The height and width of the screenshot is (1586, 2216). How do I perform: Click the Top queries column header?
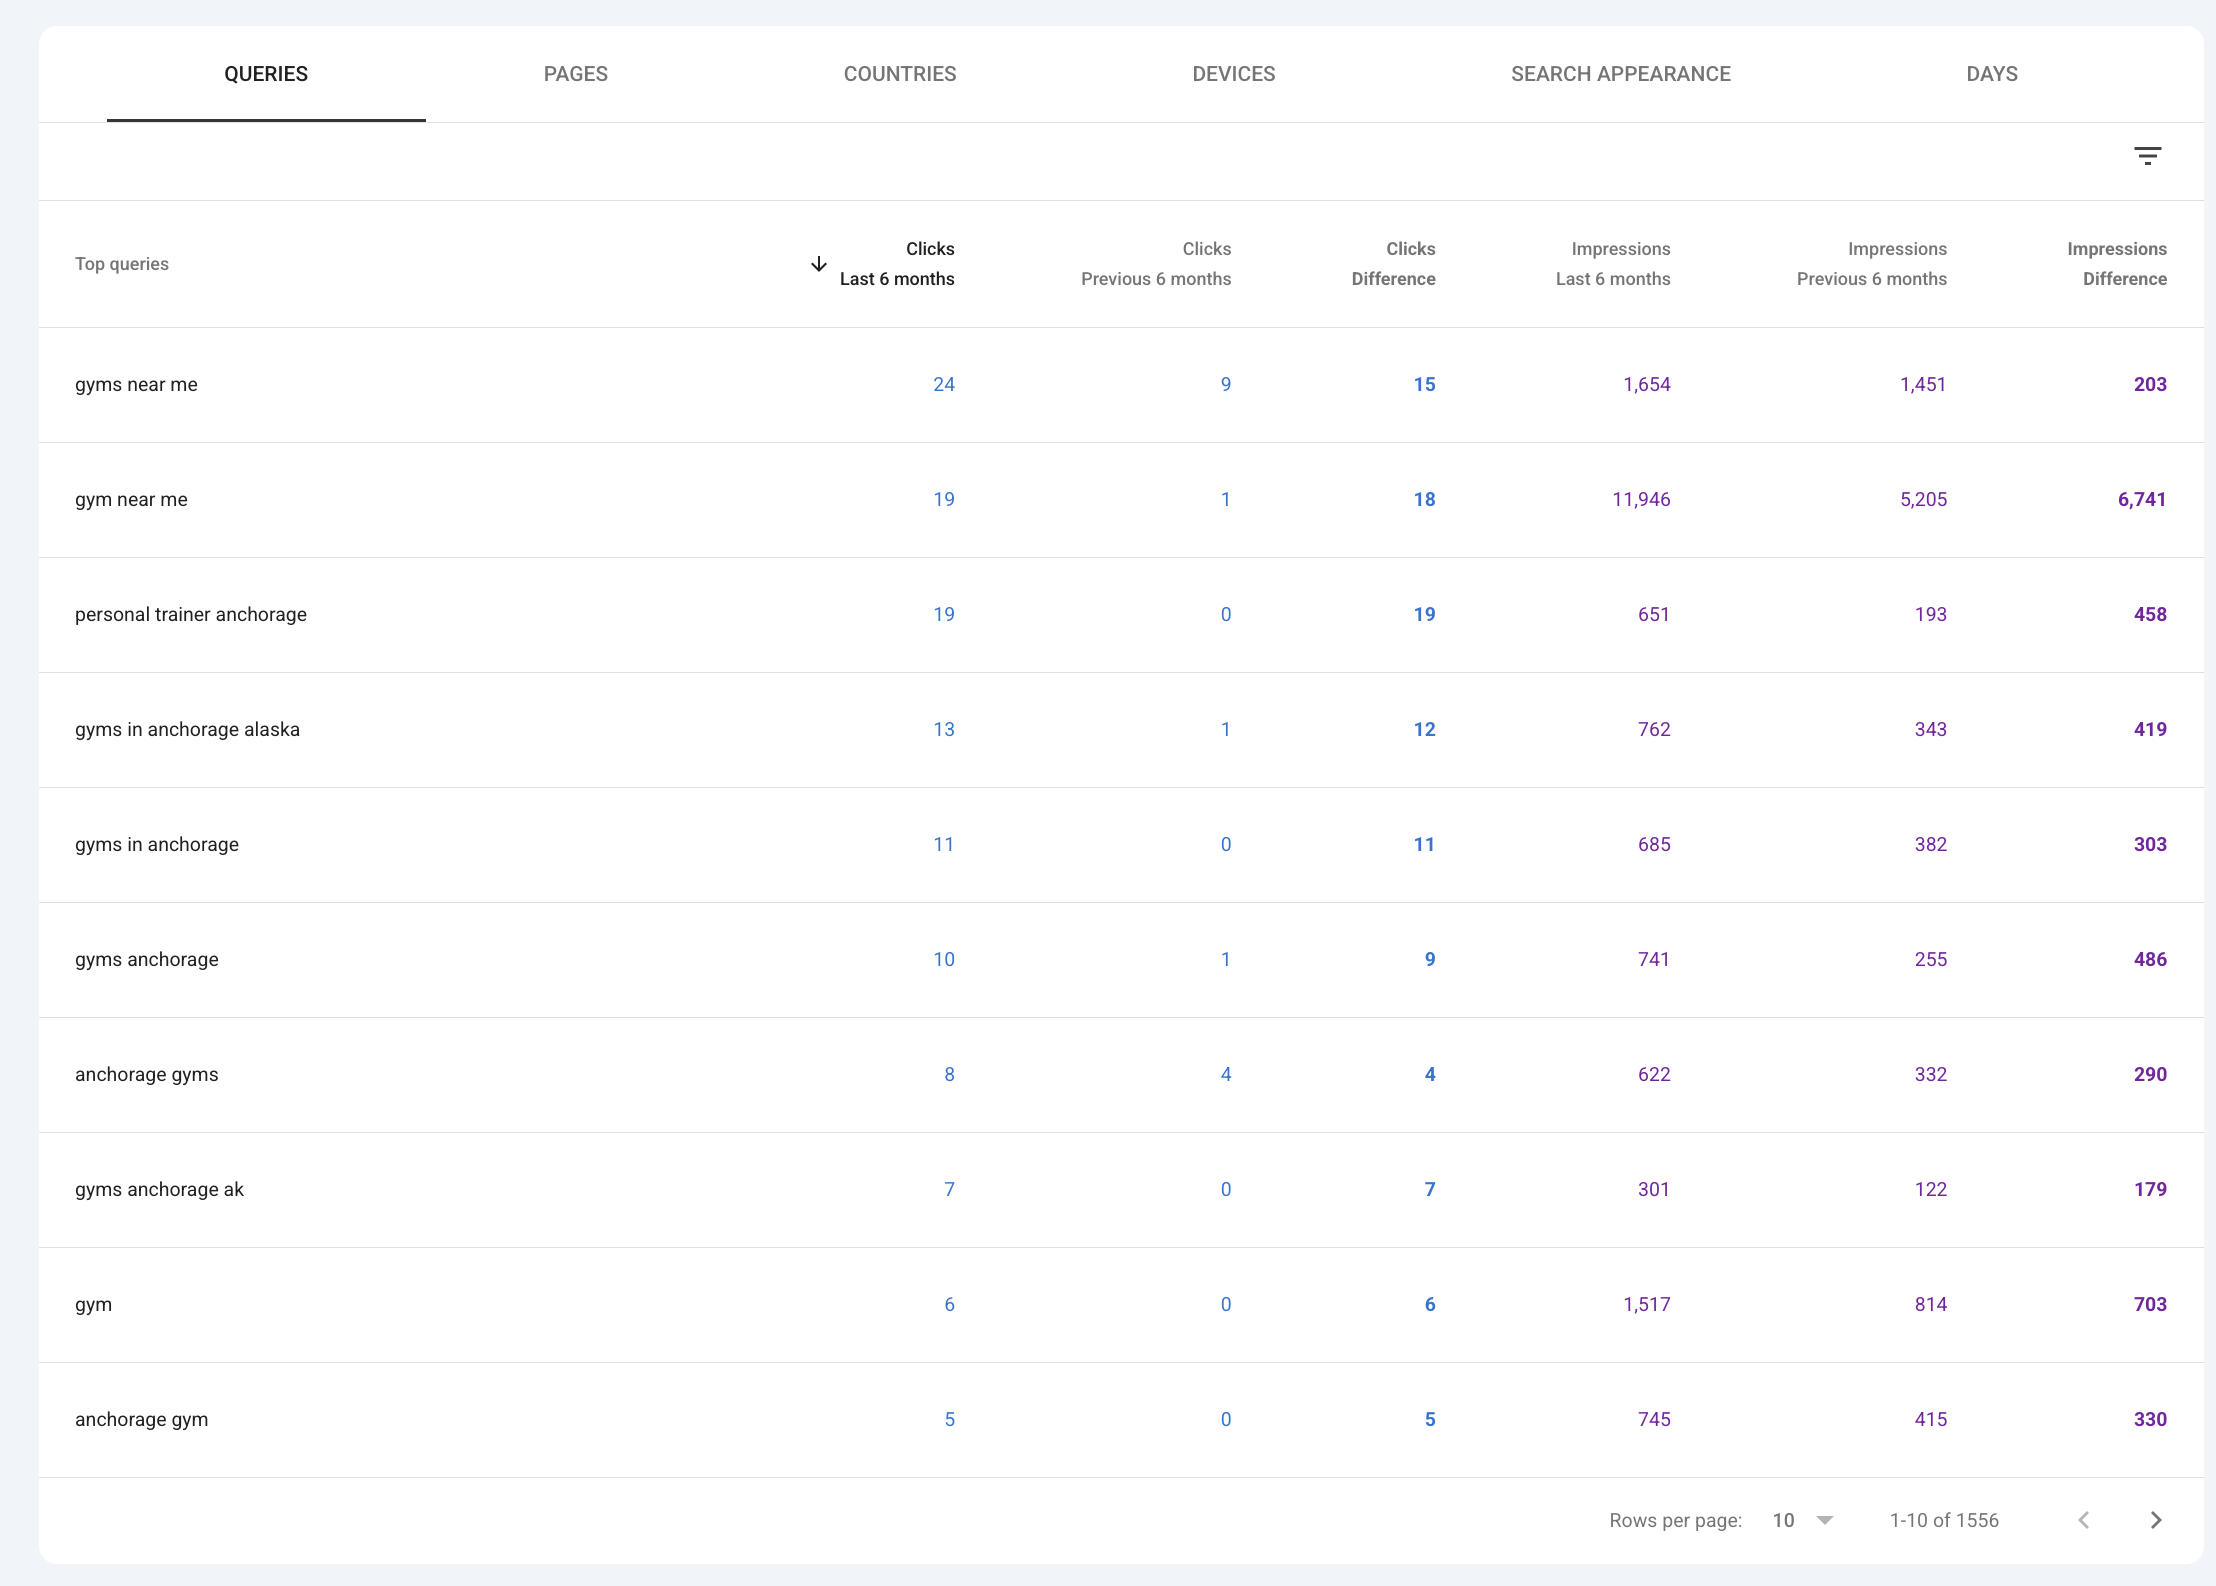point(122,264)
